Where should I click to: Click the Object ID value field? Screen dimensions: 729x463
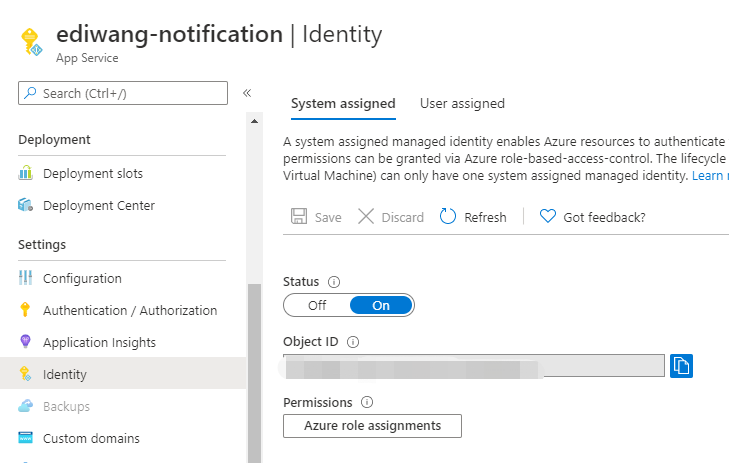[474, 366]
